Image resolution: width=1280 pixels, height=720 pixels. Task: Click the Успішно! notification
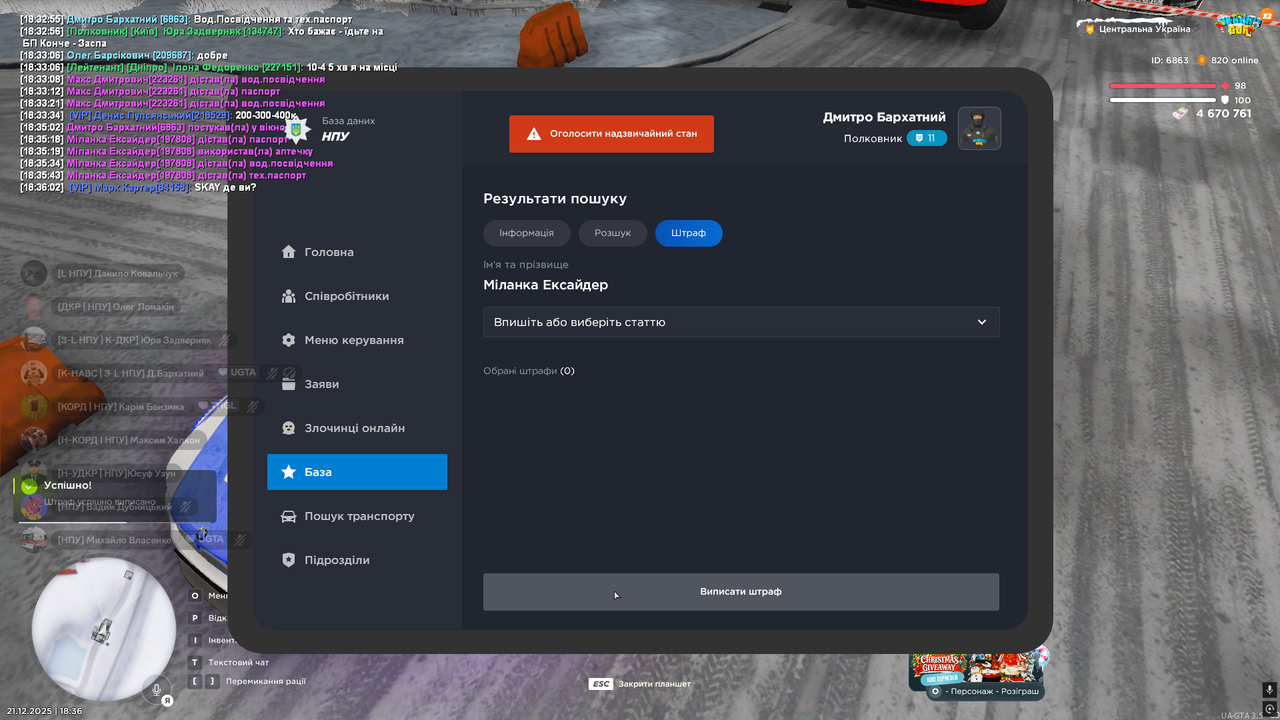[x=115, y=496]
